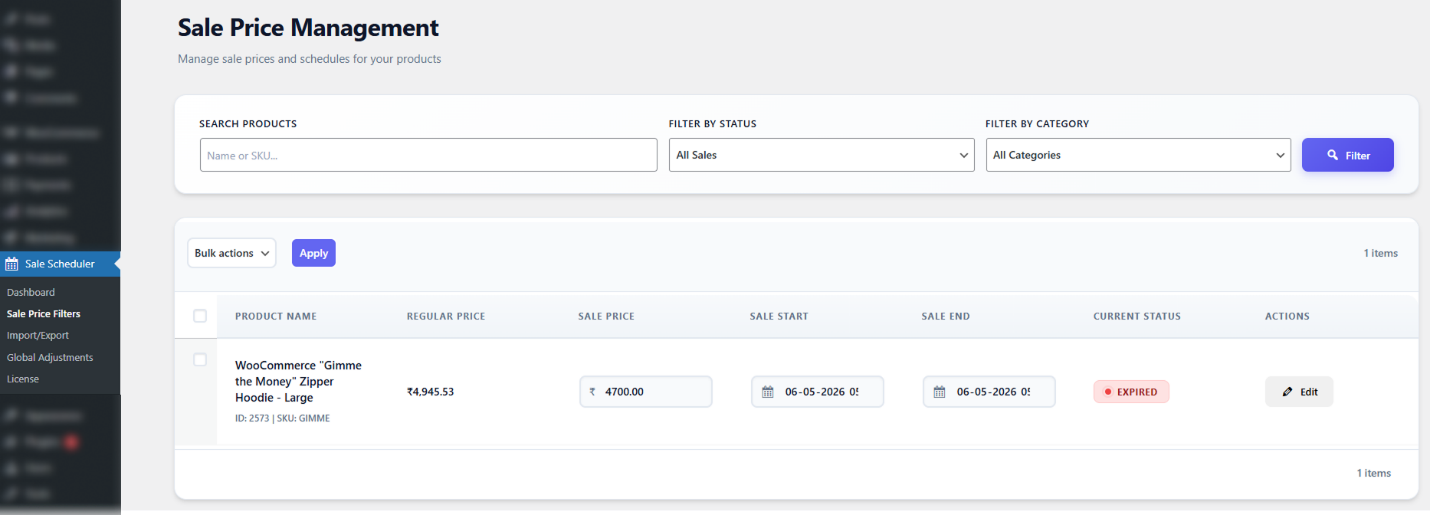The width and height of the screenshot is (1430, 519).
Task: Open the License submenu item
Action: tap(23, 379)
